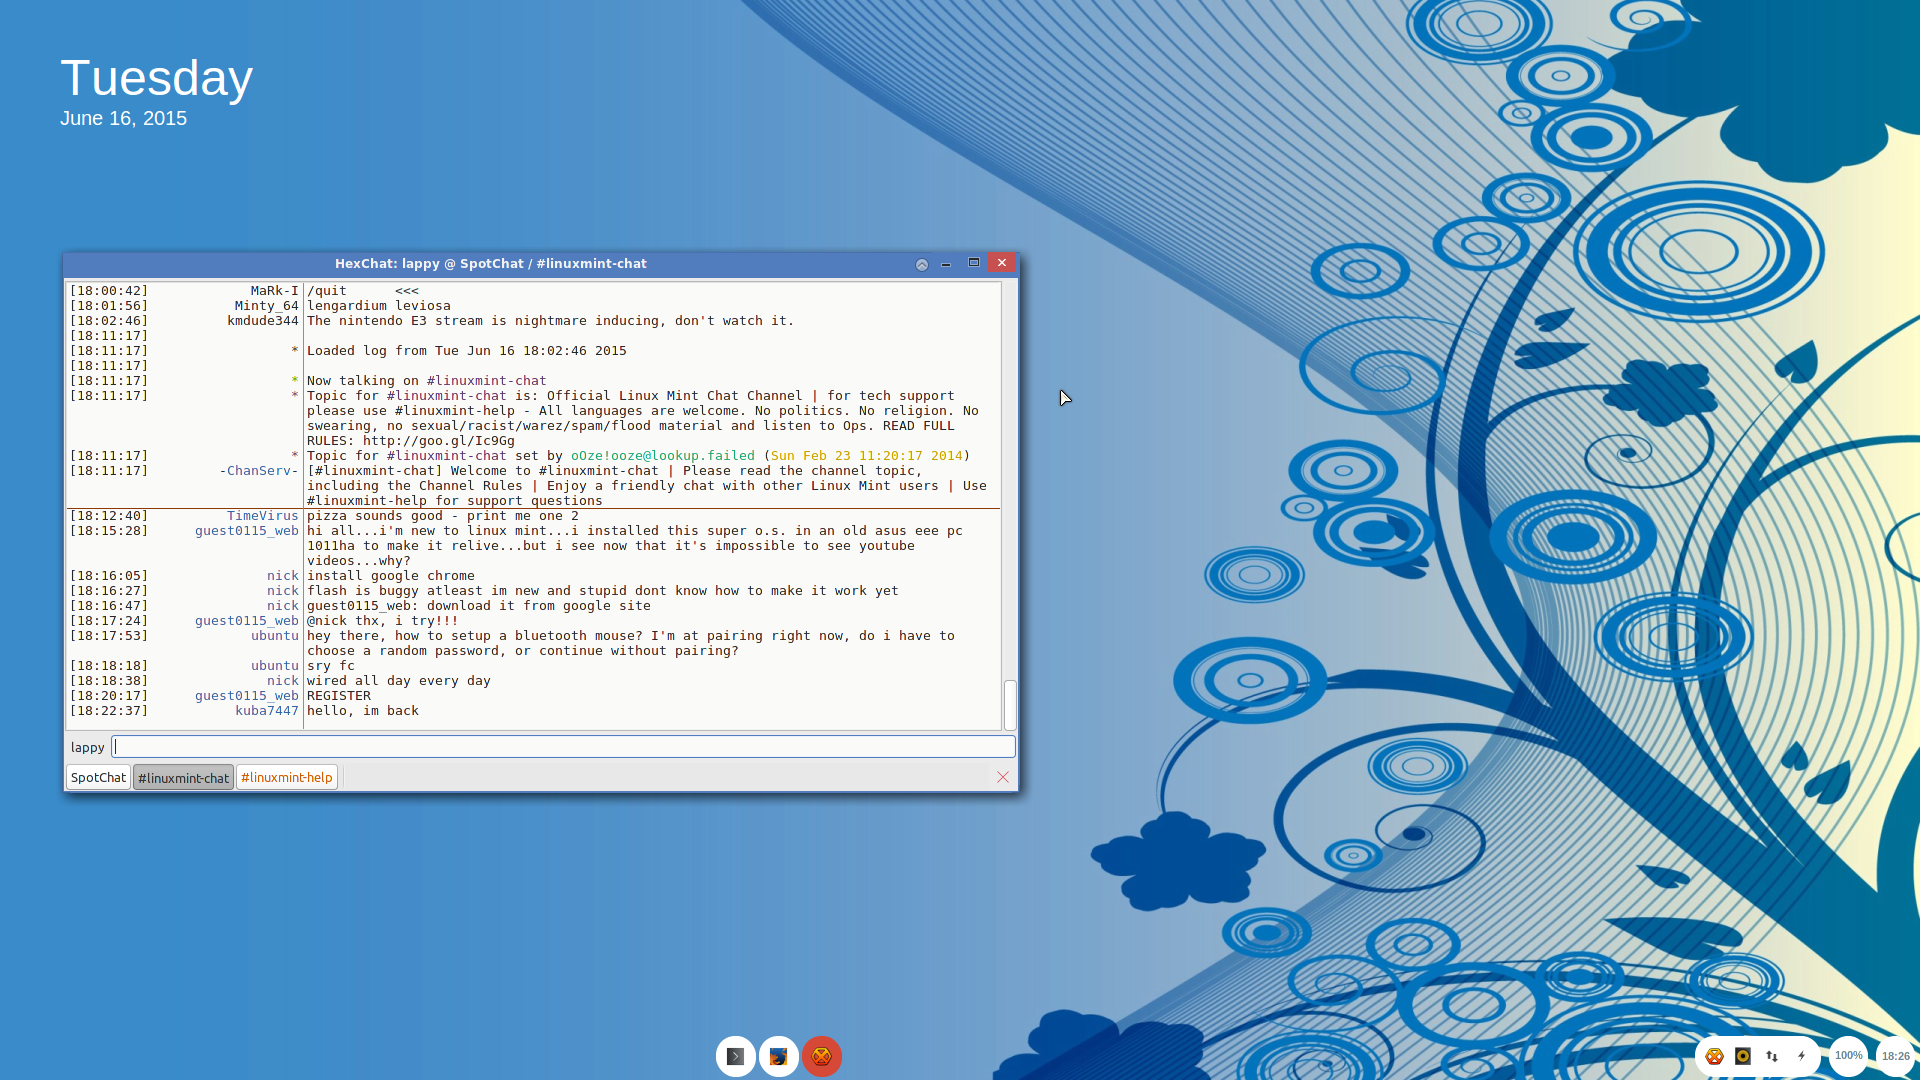Click the o0ze!ooze@lookup.failed hostmask
The image size is (1920, 1080).
(663, 456)
